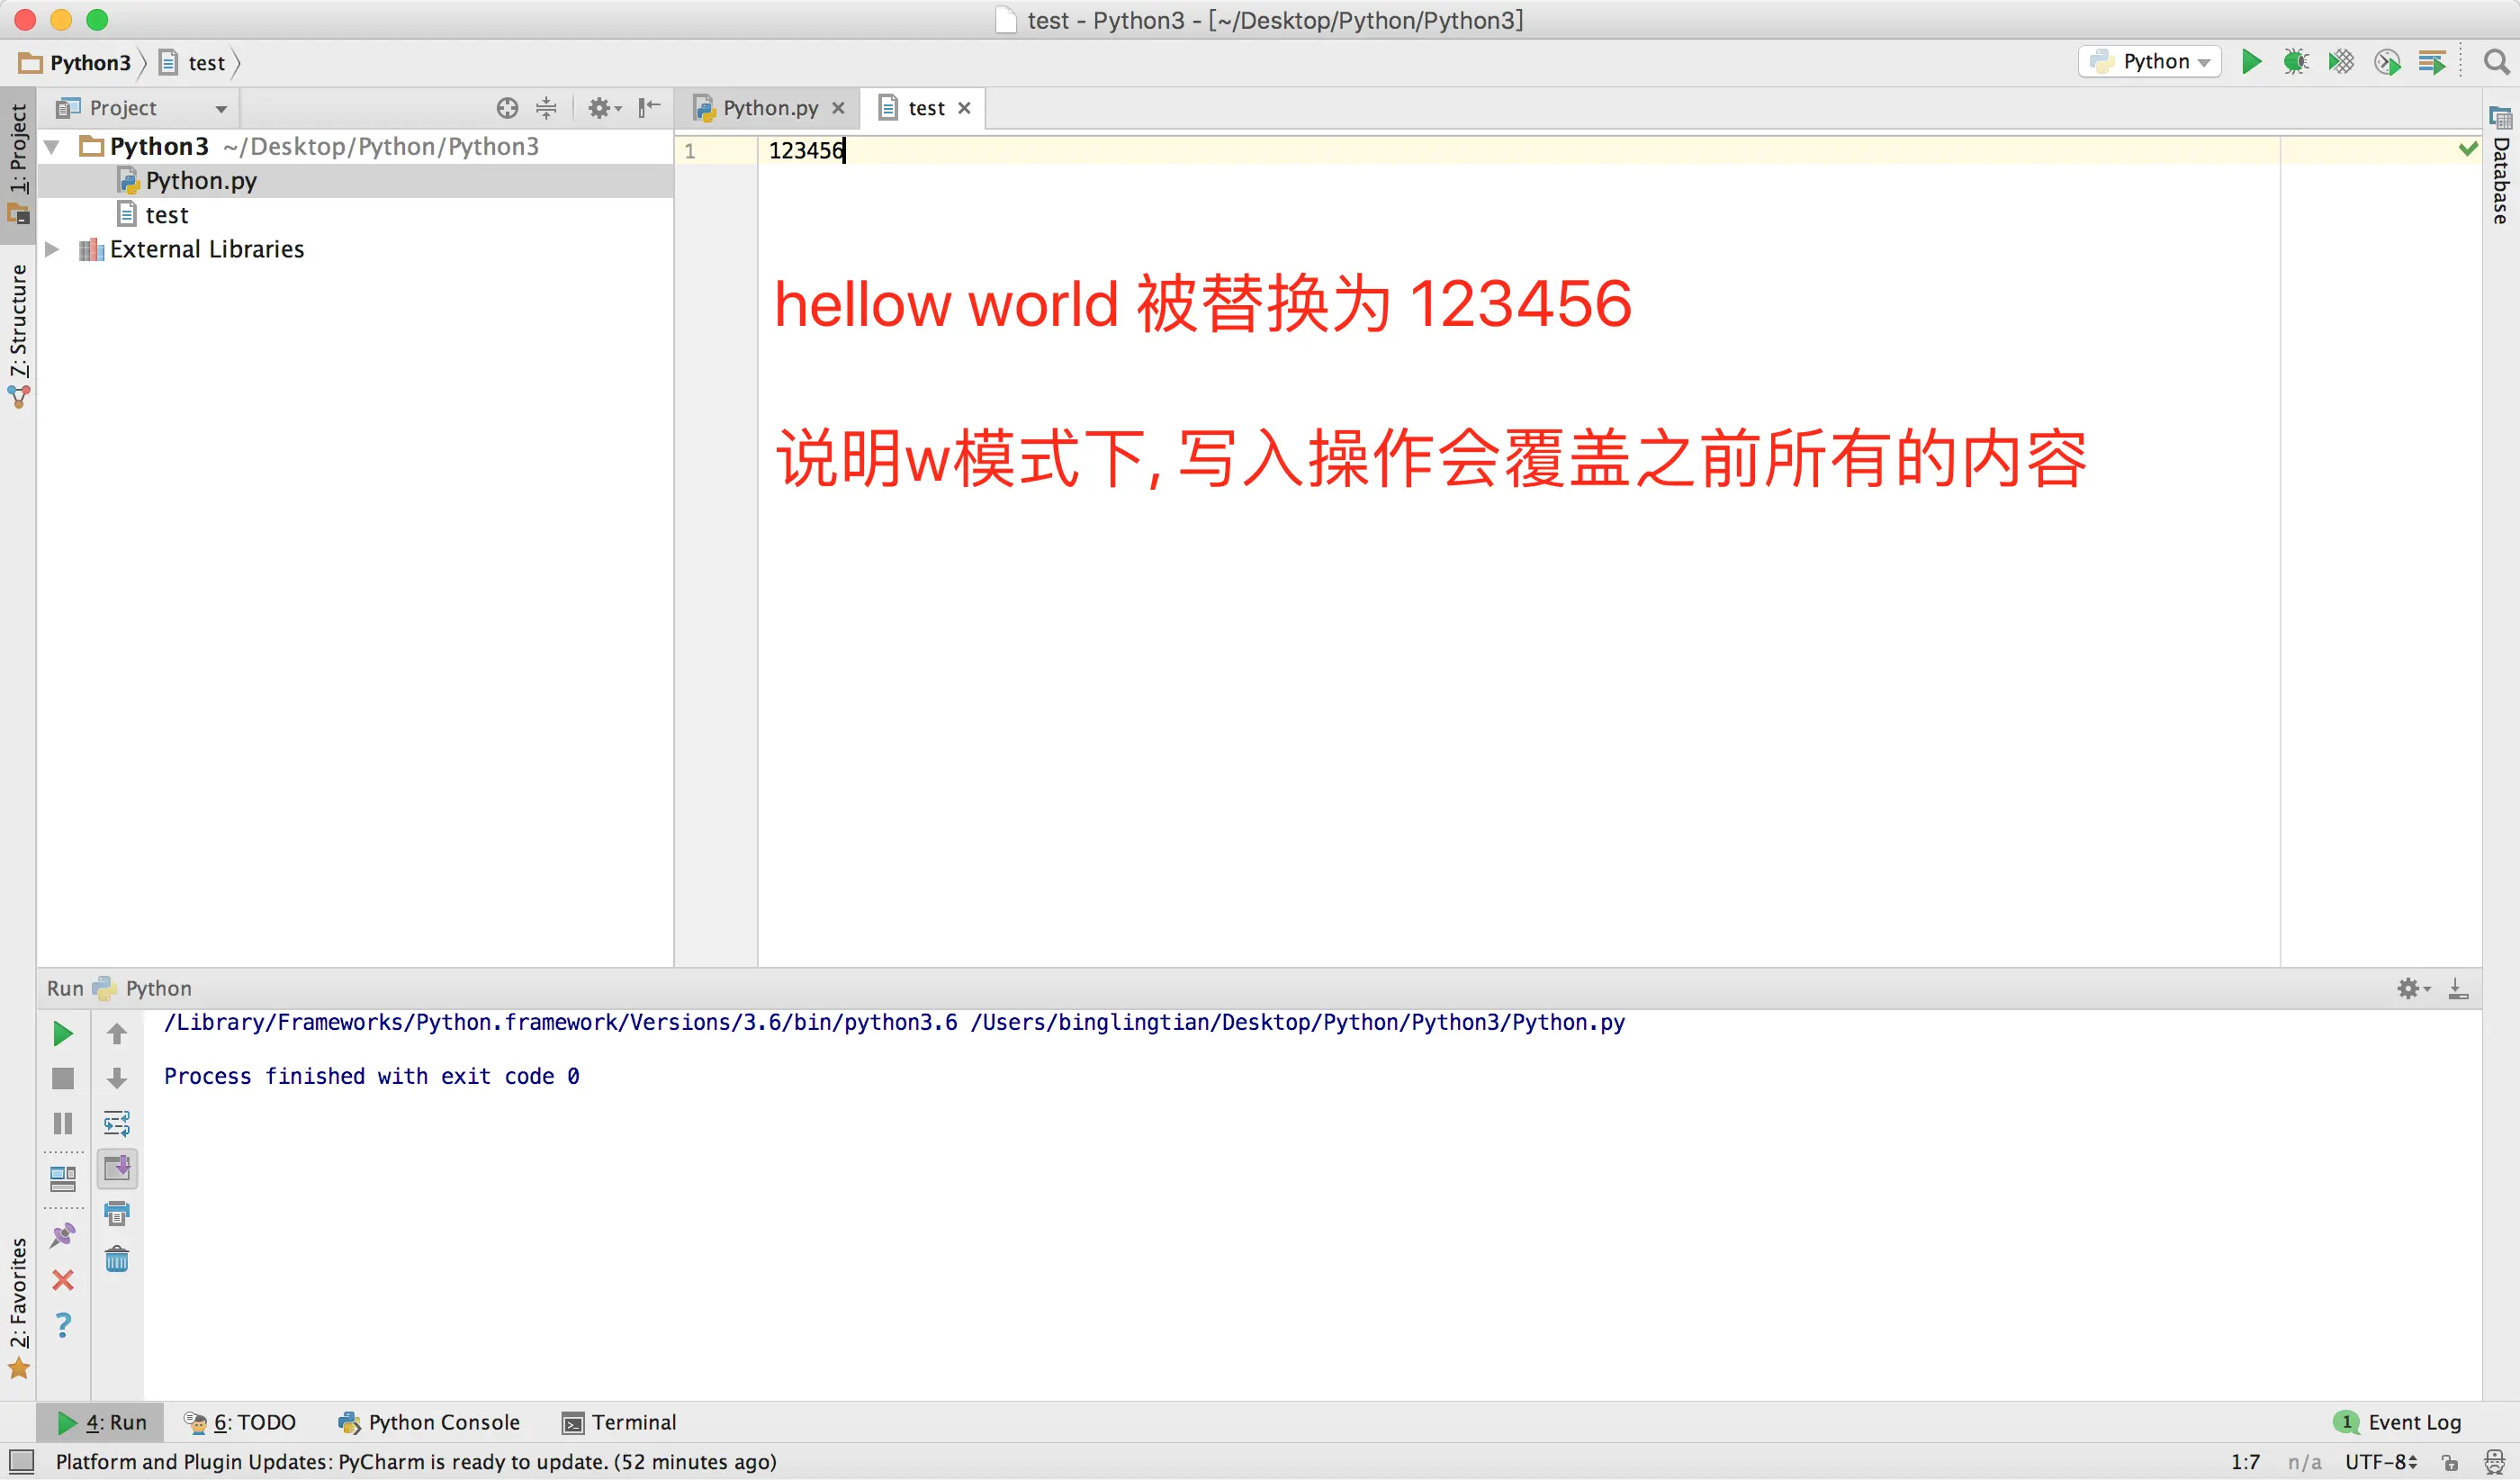The width and height of the screenshot is (2520, 1480).
Task: Expand External Libraries node
Action: click(52, 249)
